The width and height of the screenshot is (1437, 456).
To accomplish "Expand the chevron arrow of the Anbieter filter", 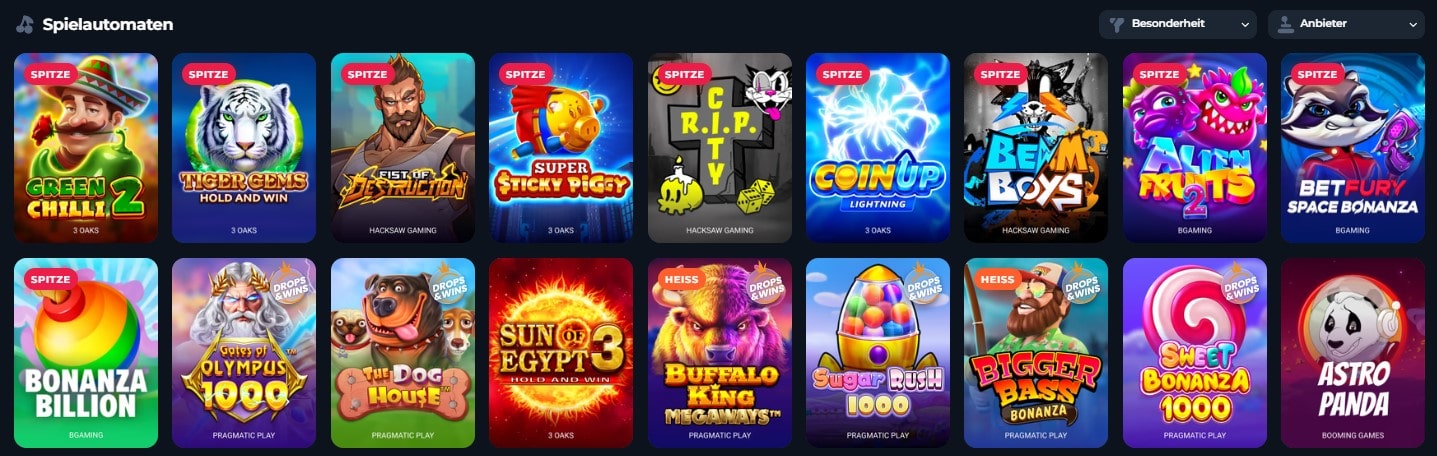I will point(1413,25).
